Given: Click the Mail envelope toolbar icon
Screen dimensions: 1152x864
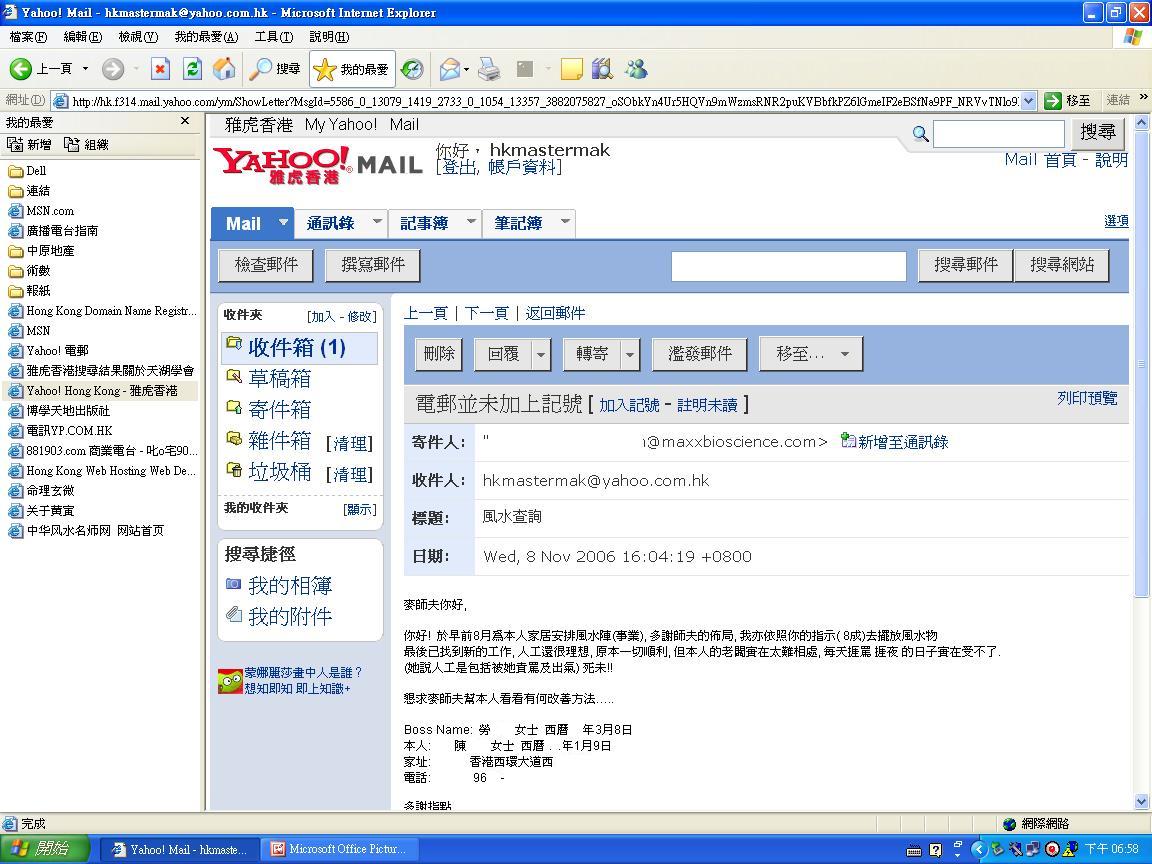Looking at the screenshot, I should click(x=449, y=69).
